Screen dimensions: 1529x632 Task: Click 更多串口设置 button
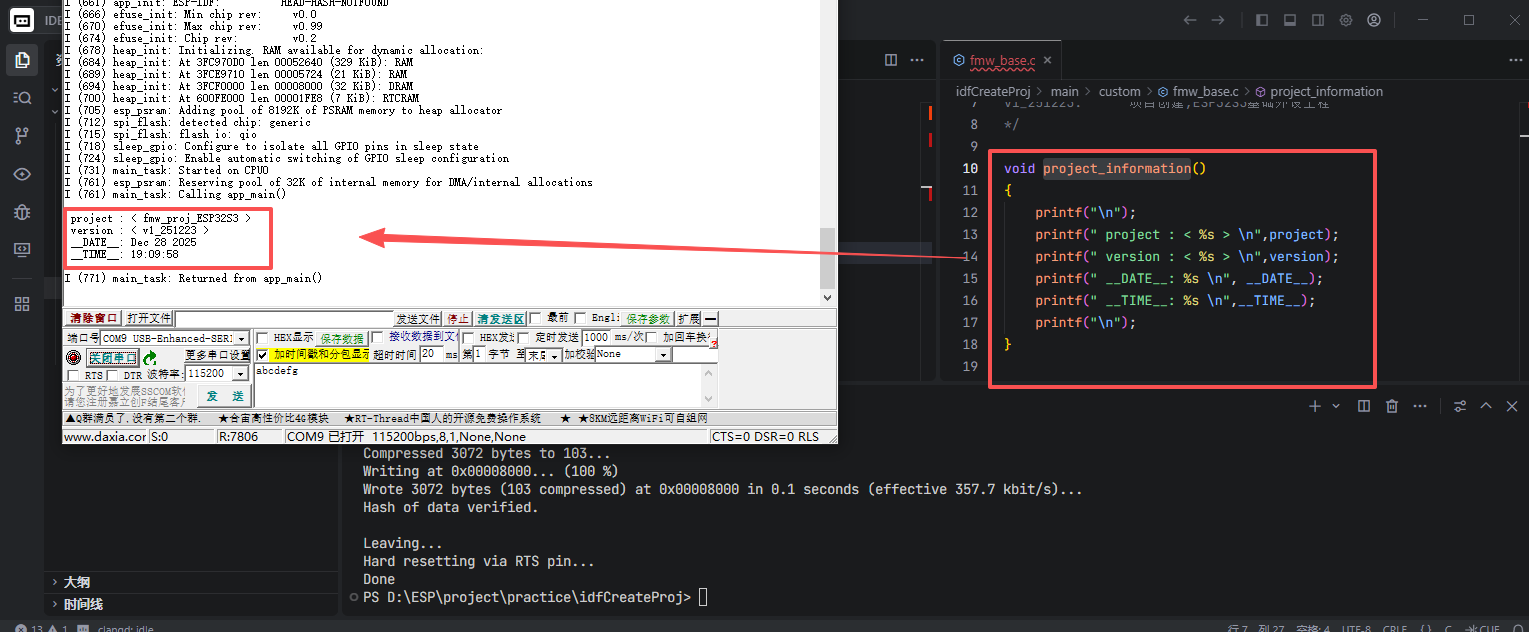coord(217,355)
